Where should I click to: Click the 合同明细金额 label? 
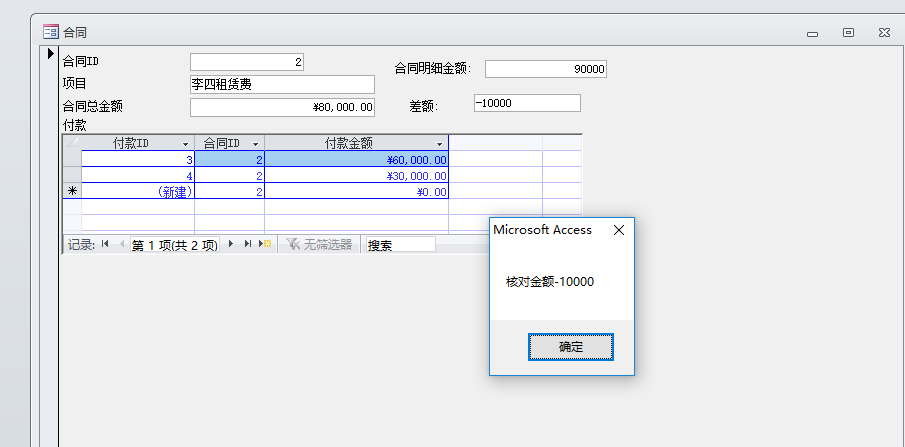click(x=433, y=69)
